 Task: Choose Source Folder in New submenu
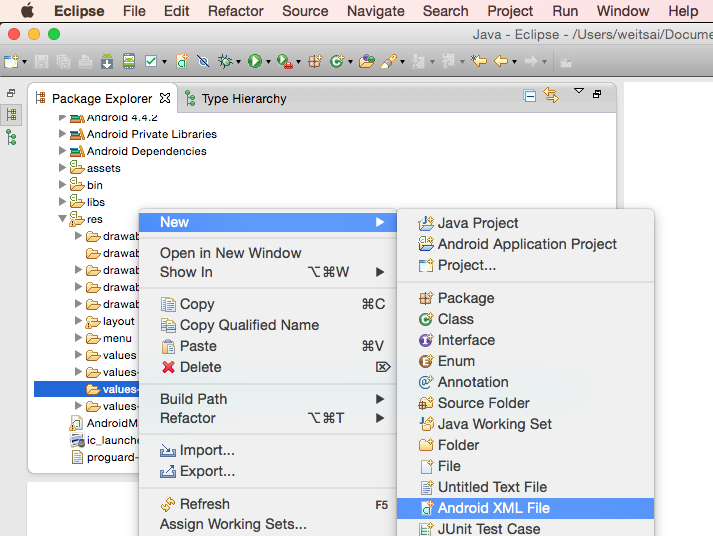pyautogui.click(x=525, y=403)
